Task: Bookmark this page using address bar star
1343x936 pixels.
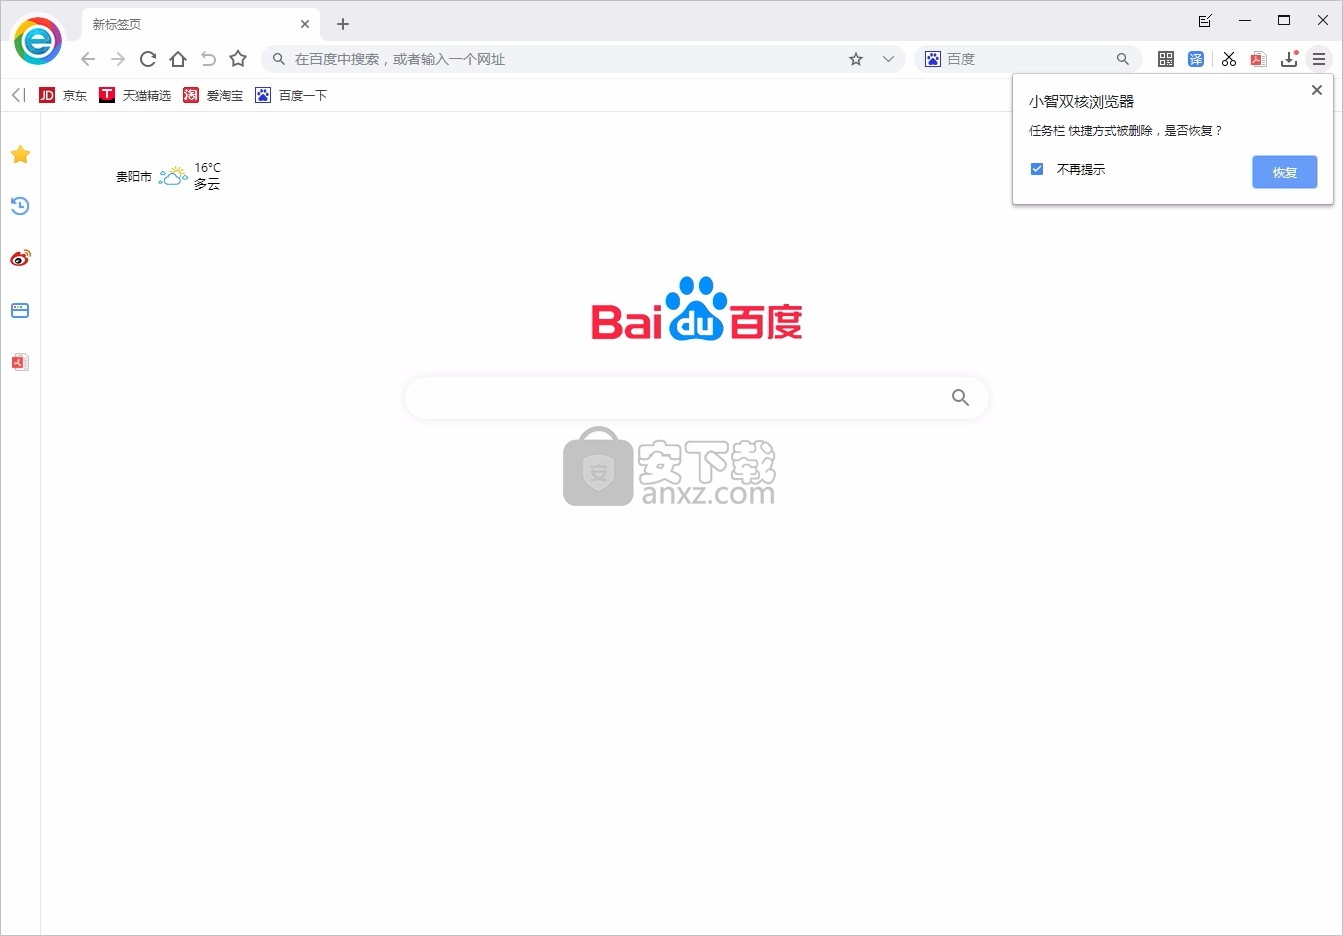Action: pos(856,59)
